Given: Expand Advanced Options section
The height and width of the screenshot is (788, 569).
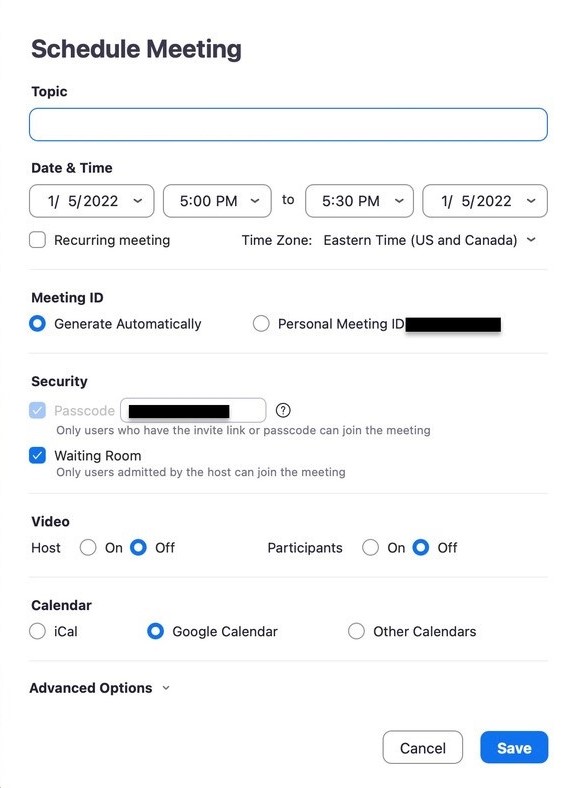Looking at the screenshot, I should [100, 688].
